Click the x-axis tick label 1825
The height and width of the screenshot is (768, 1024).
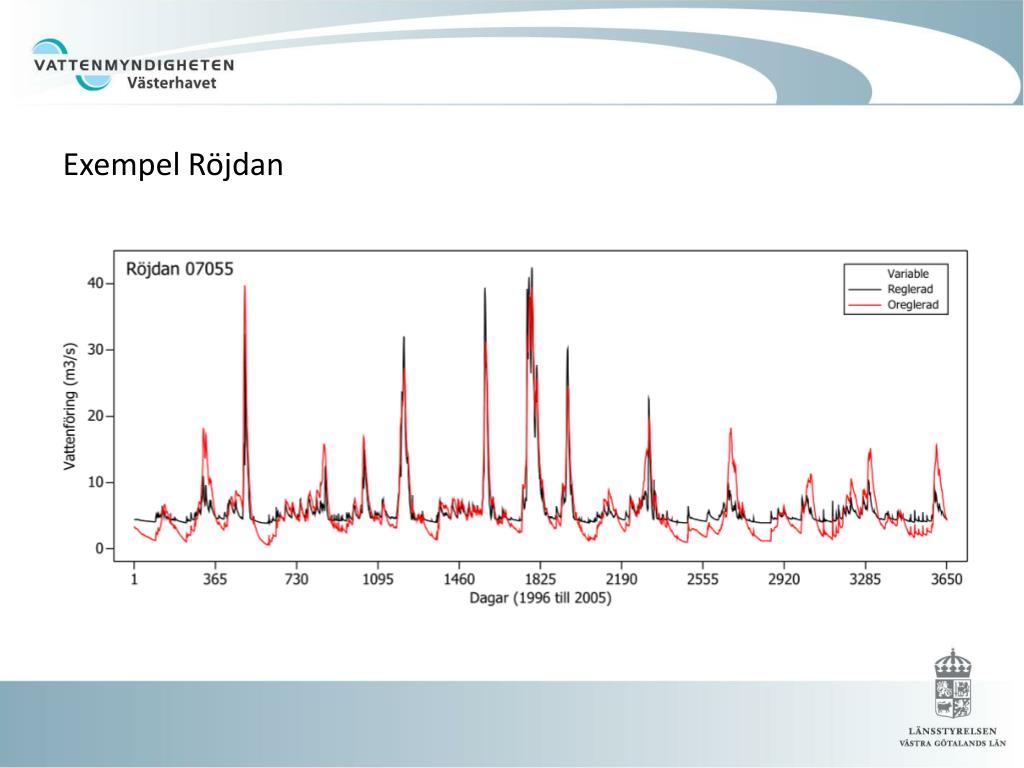540,579
